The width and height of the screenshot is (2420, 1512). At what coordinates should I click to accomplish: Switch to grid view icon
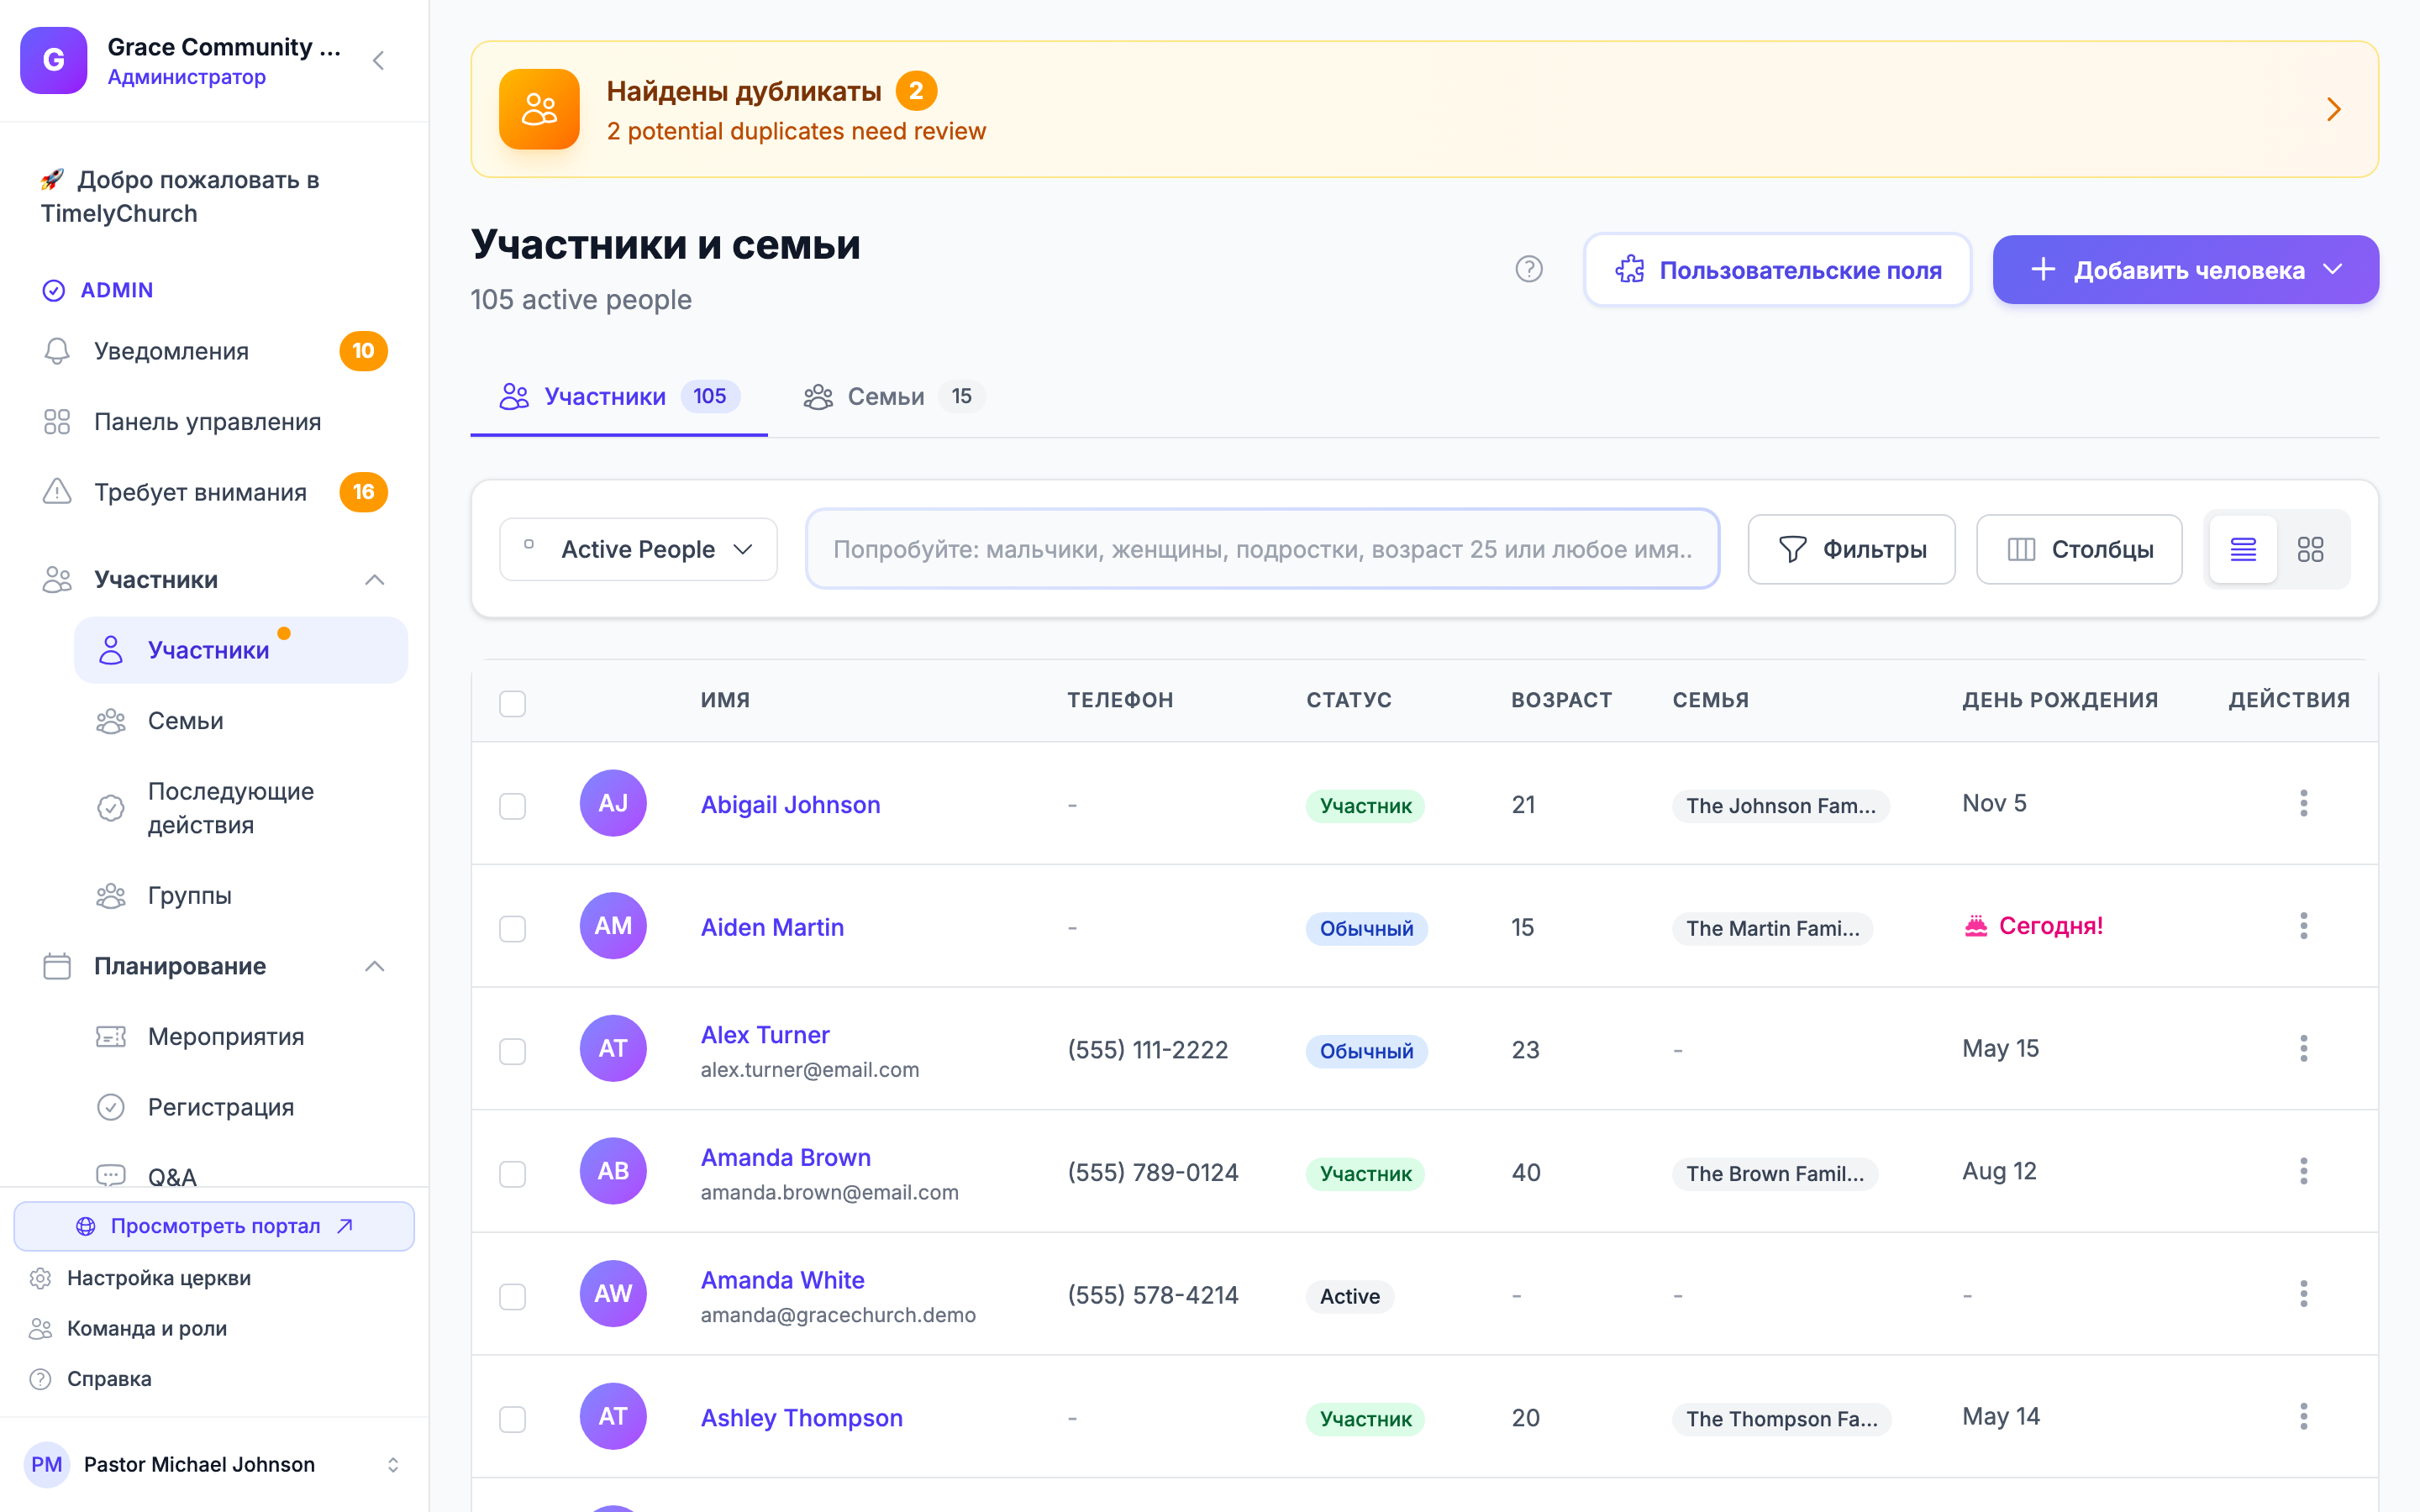coord(2310,549)
